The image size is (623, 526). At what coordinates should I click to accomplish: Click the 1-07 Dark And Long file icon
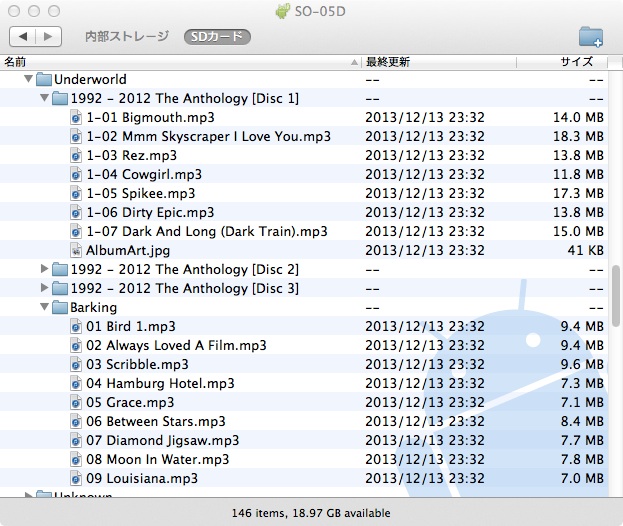click(76, 232)
